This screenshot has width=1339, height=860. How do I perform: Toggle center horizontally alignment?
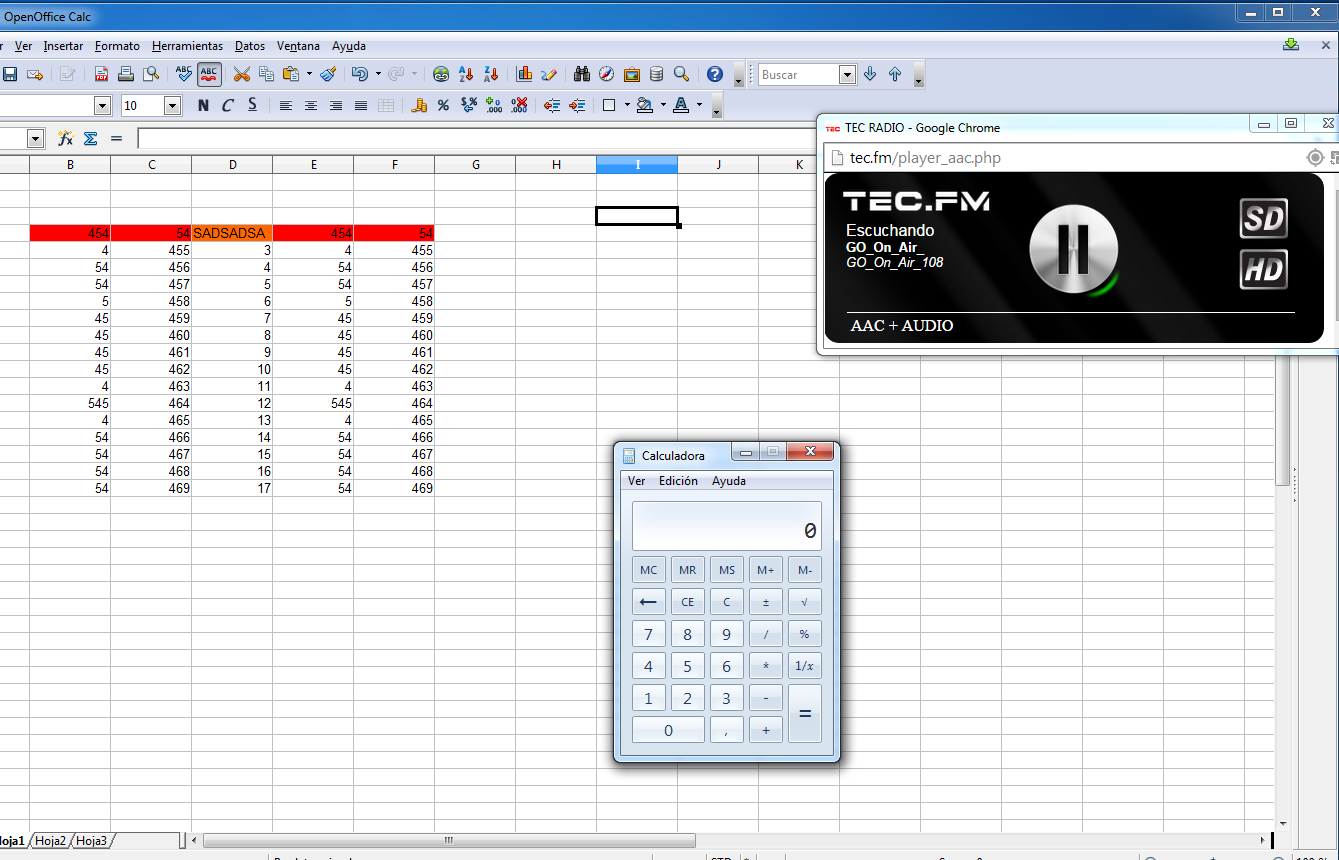311,105
